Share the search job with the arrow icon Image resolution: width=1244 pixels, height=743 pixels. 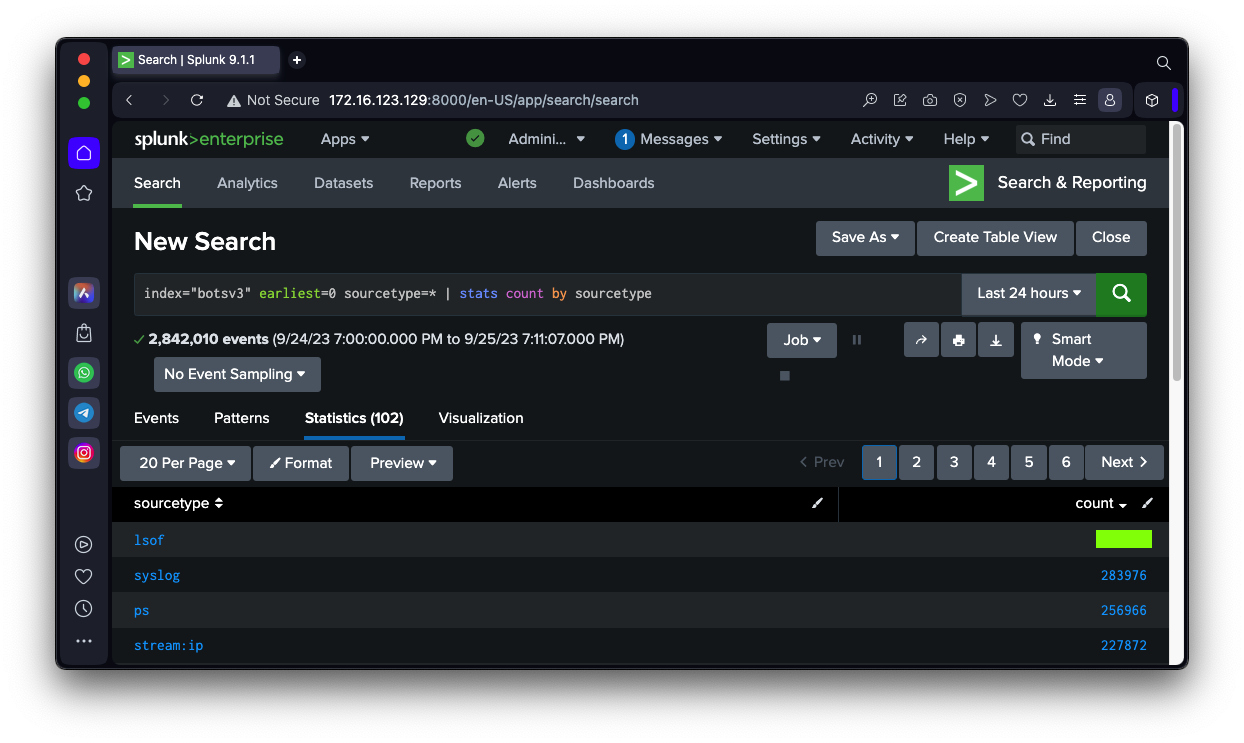[921, 340]
